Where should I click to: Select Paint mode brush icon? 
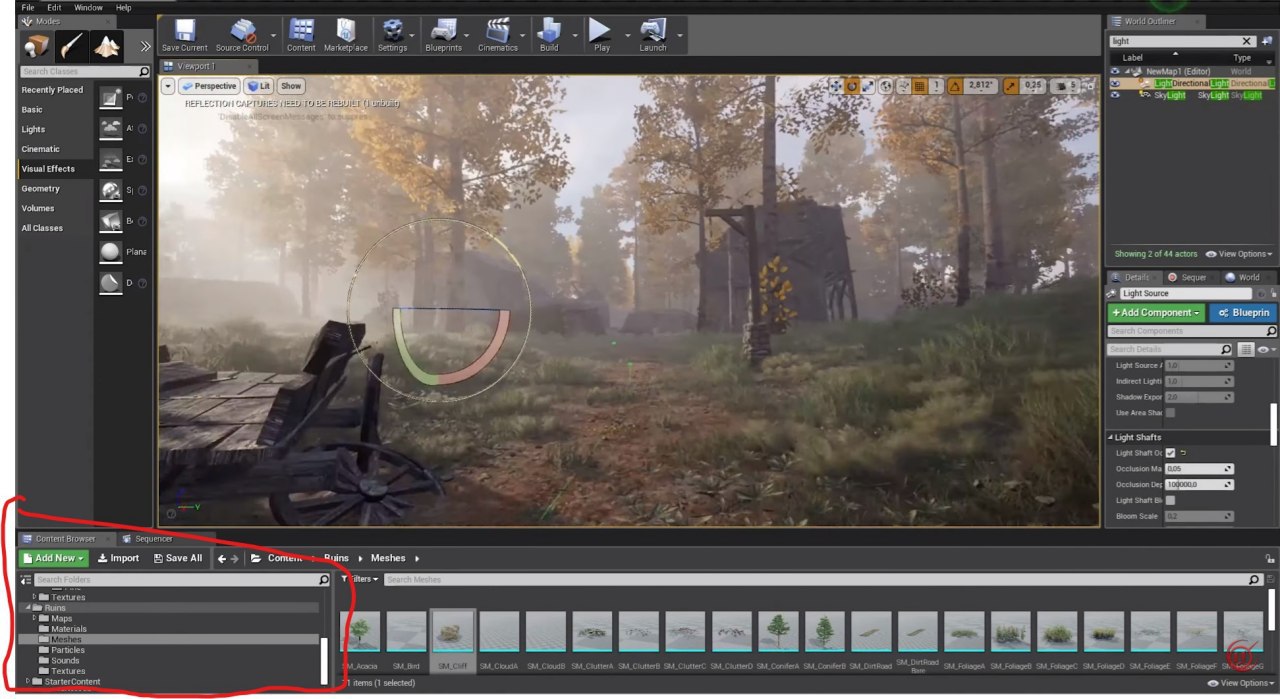point(71,45)
